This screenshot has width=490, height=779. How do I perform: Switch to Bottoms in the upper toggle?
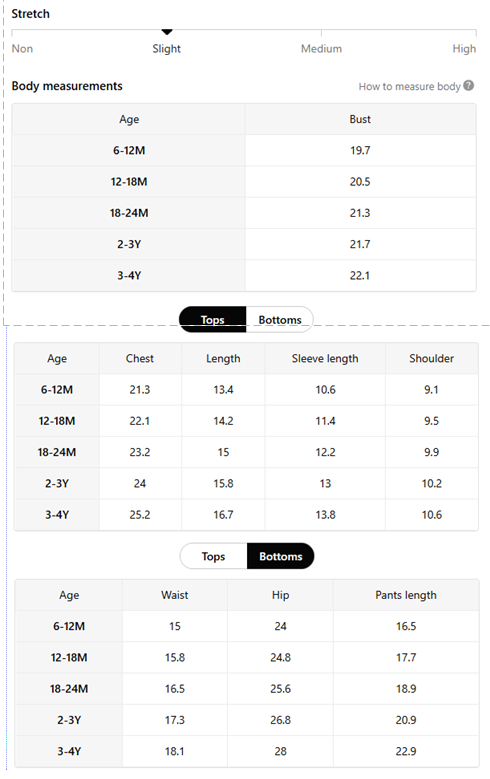(280, 319)
